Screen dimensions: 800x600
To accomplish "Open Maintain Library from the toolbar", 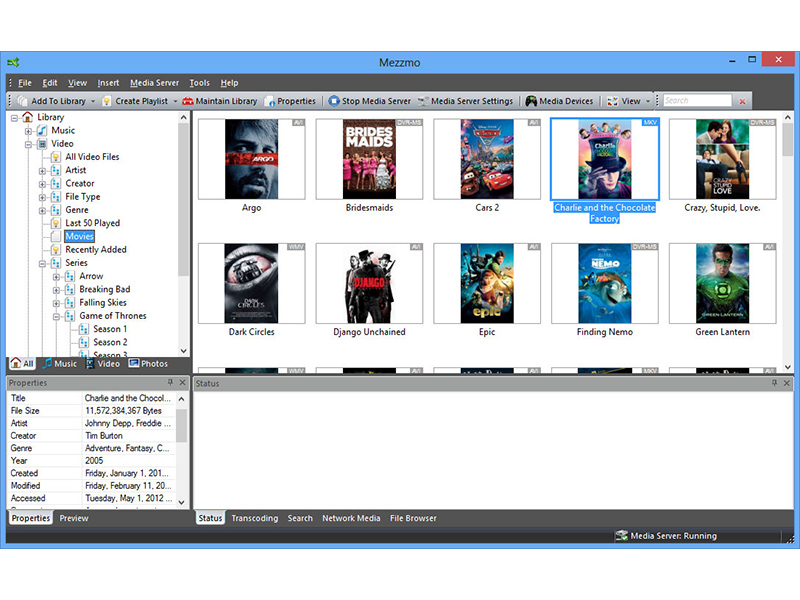I will tap(220, 101).
